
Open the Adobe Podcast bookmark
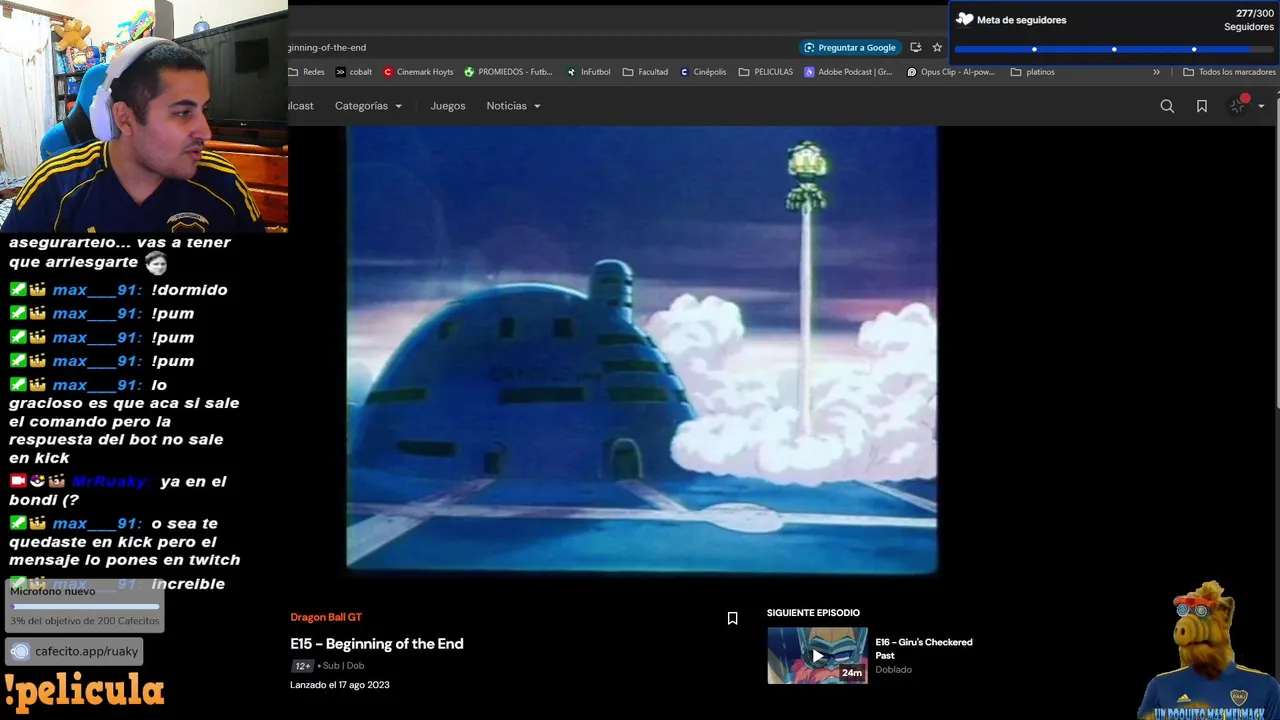[848, 72]
